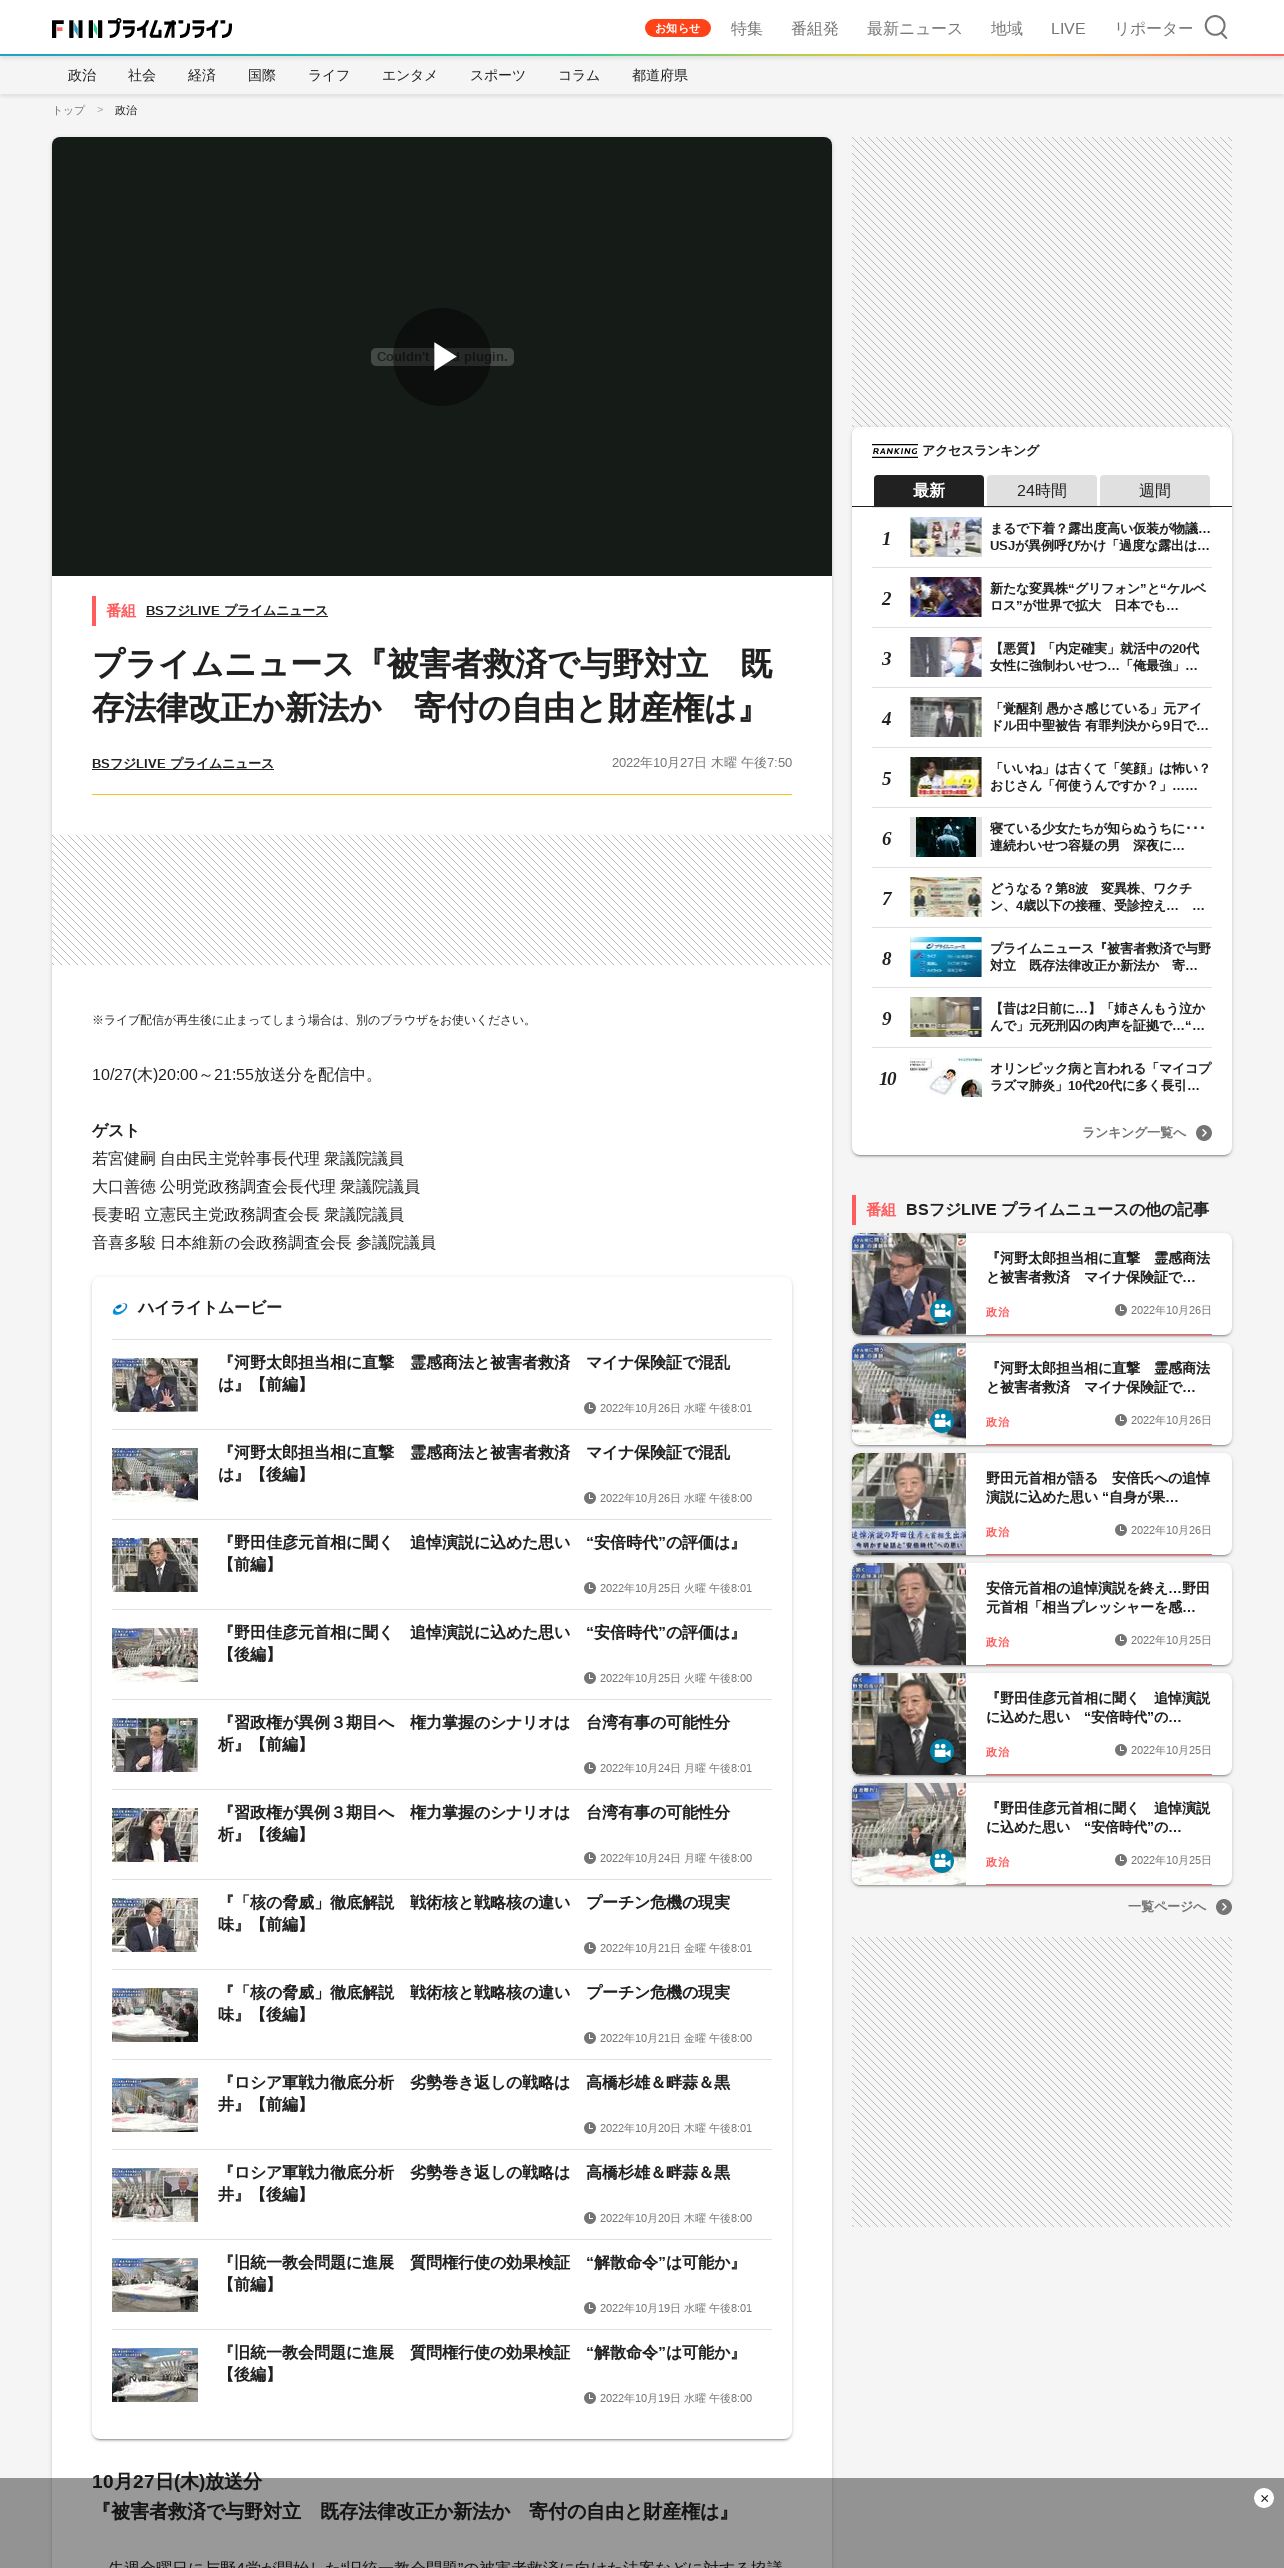Viewport: 1284px width, 2568px height.
Task: Switch ranking to 最新 tab
Action: 929,490
